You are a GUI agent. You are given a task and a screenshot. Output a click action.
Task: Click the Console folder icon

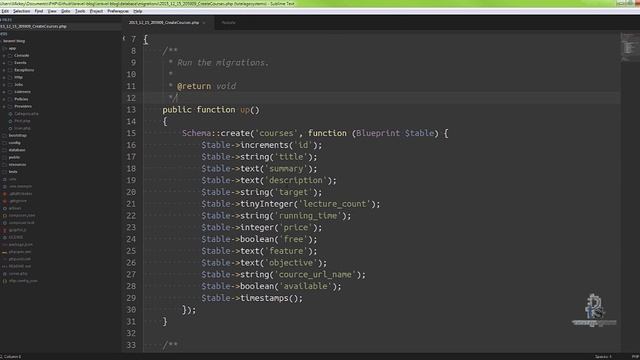click(x=11, y=56)
